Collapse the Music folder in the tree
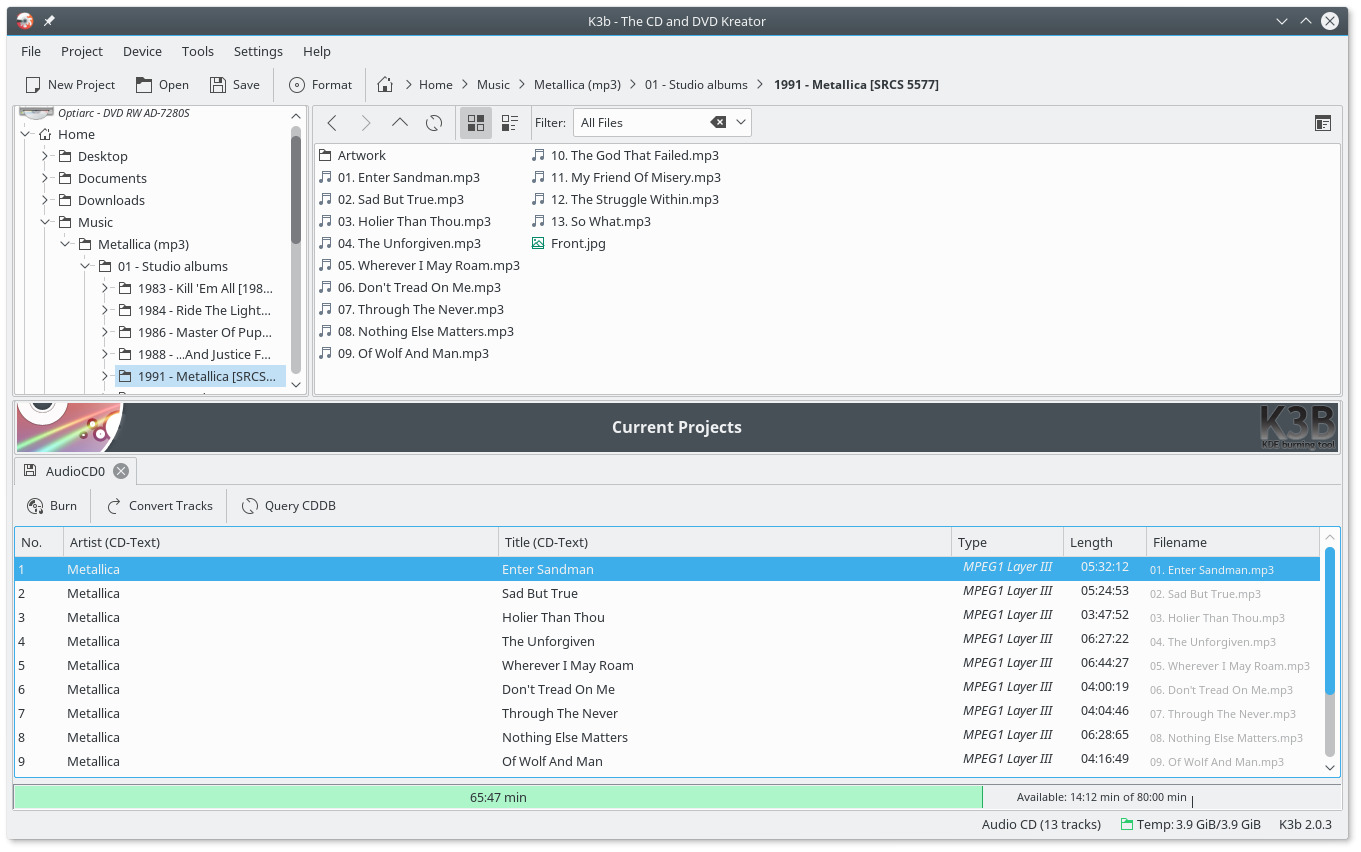Viewport: 1361px width, 852px height. pyautogui.click(x=45, y=222)
